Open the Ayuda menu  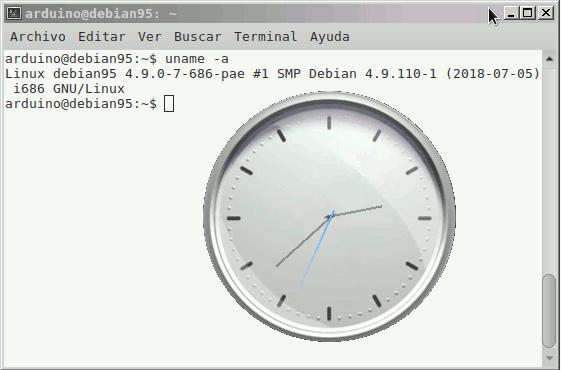tap(330, 36)
